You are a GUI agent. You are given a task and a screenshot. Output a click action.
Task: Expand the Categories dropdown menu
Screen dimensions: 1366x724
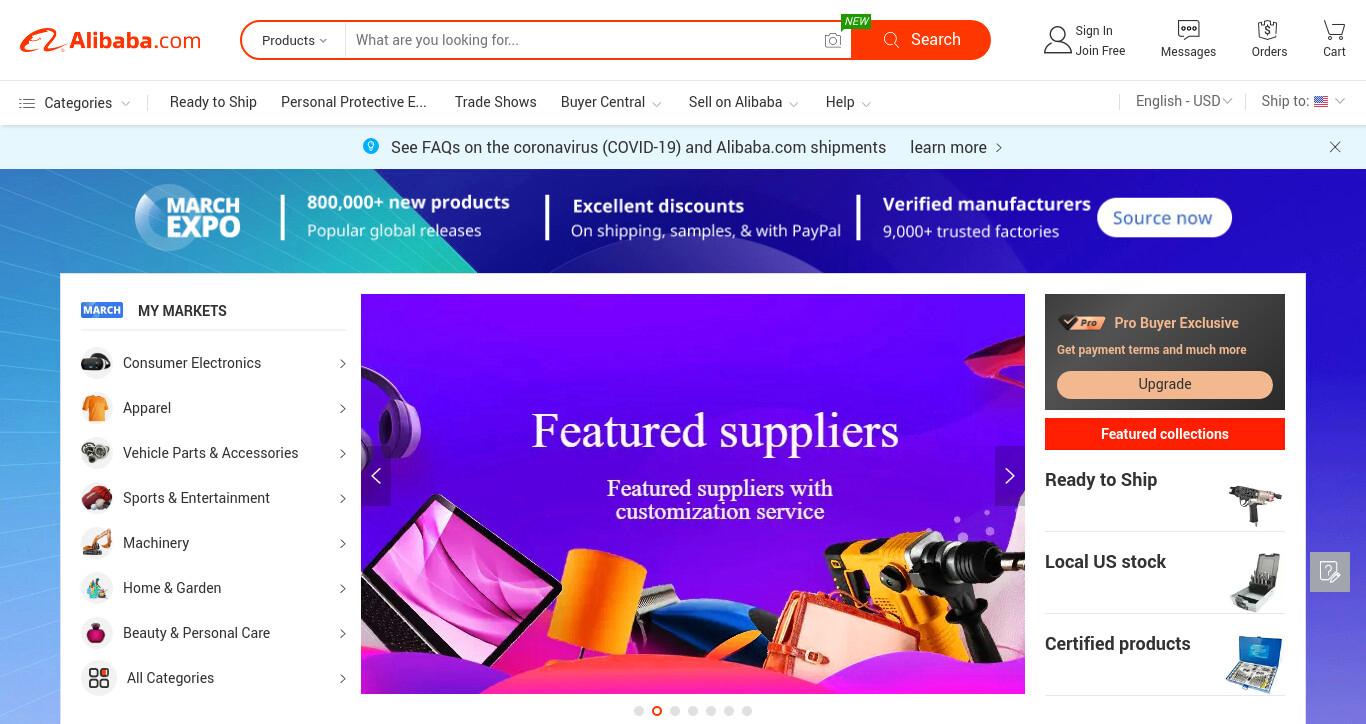click(x=75, y=103)
